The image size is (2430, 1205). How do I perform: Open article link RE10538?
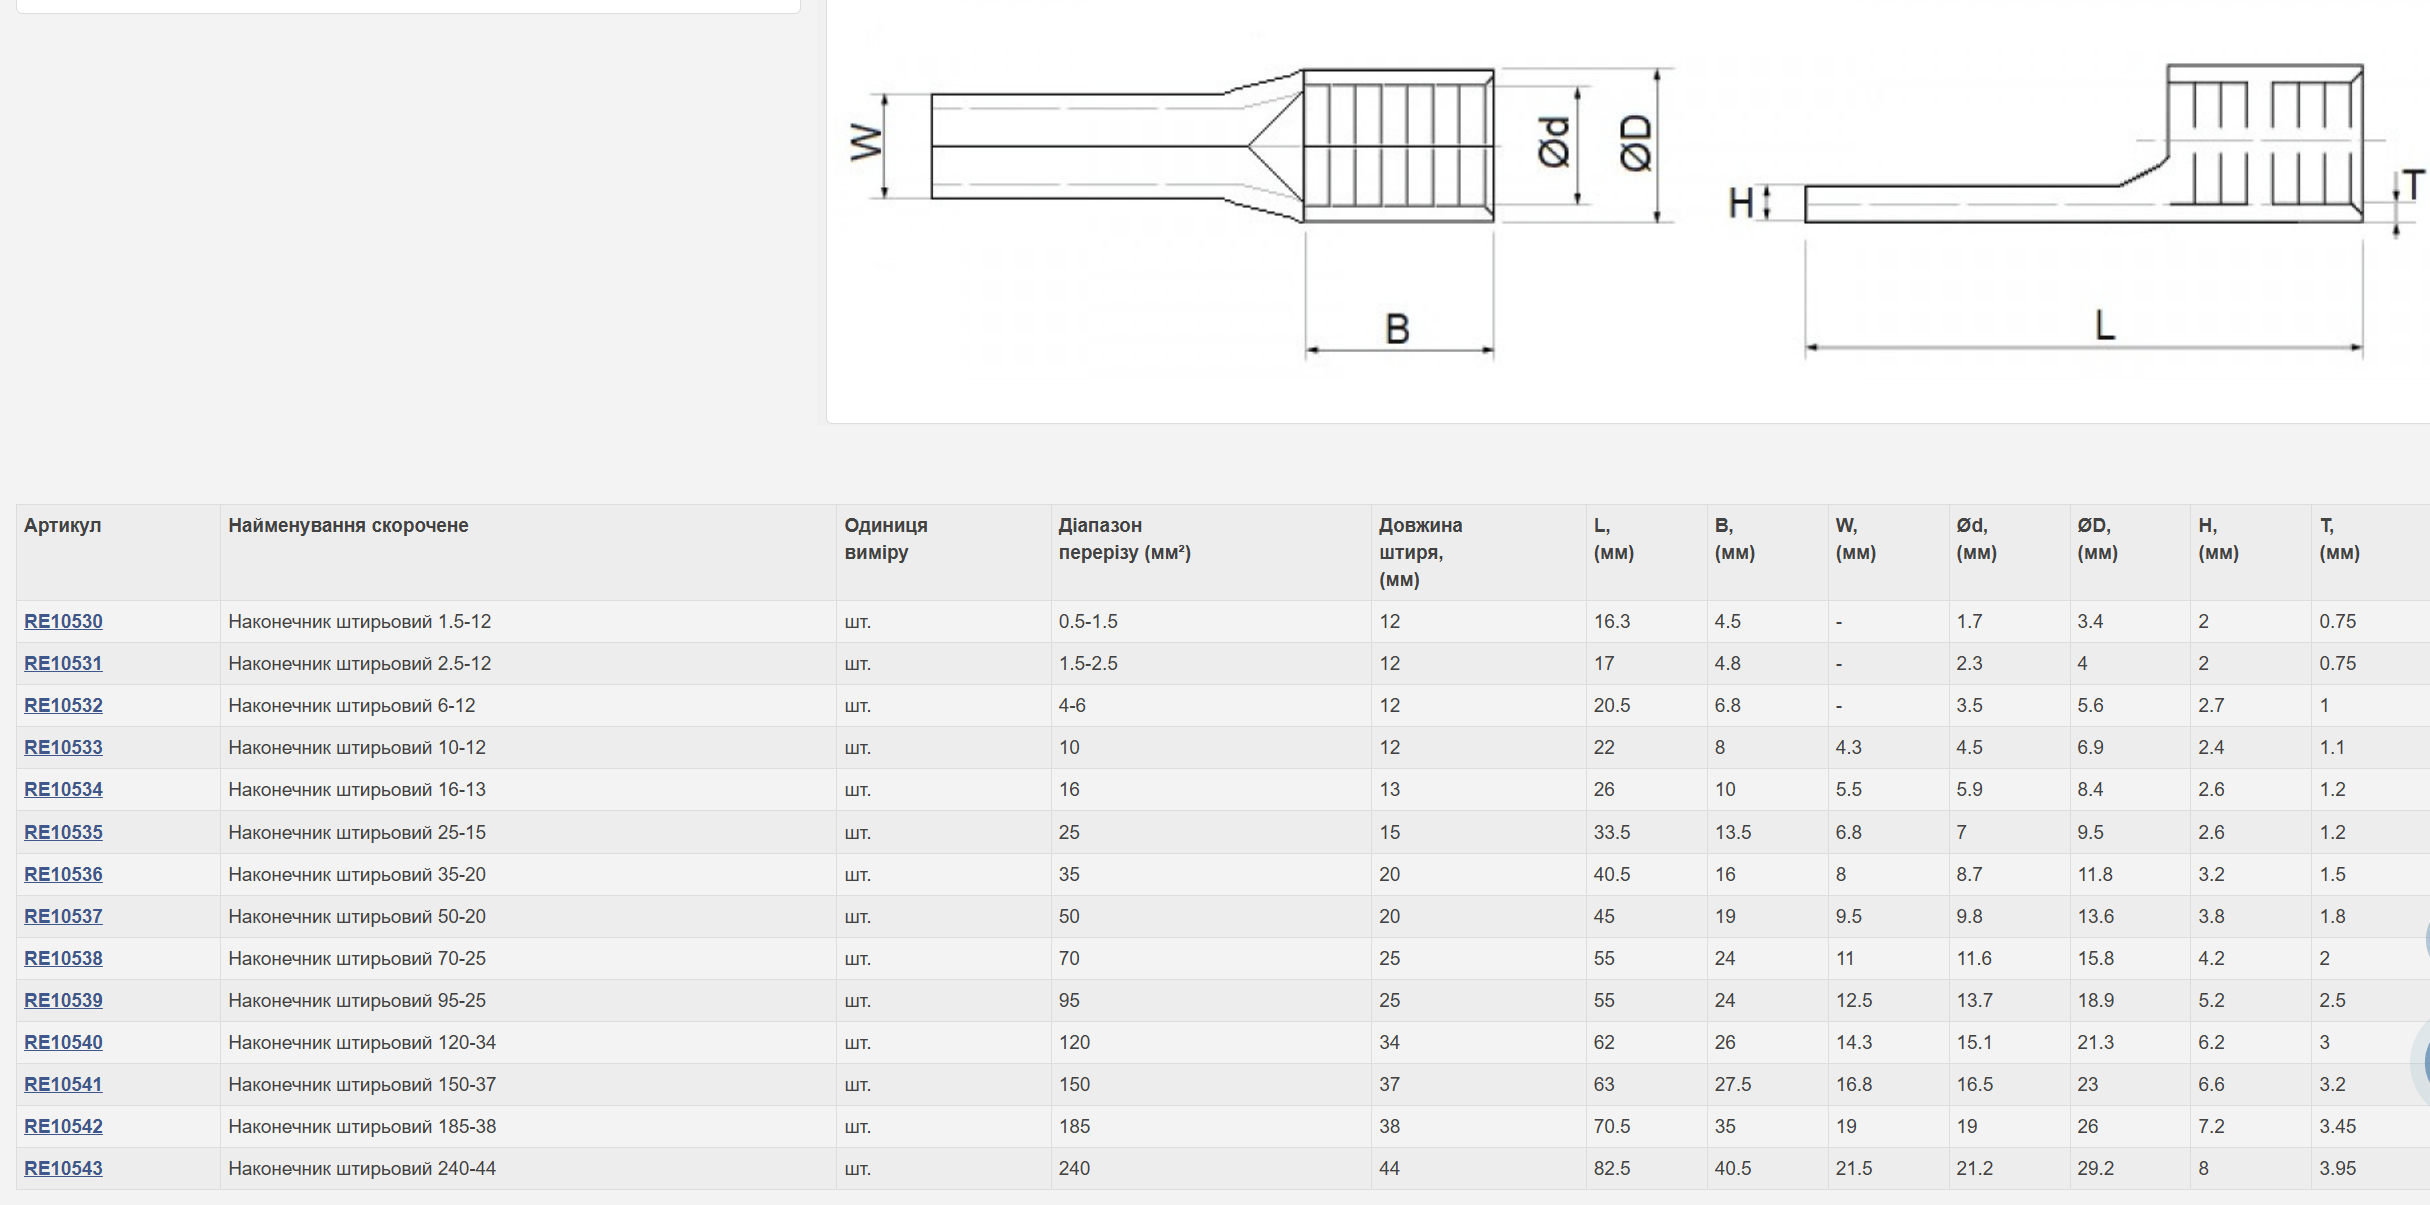point(63,958)
